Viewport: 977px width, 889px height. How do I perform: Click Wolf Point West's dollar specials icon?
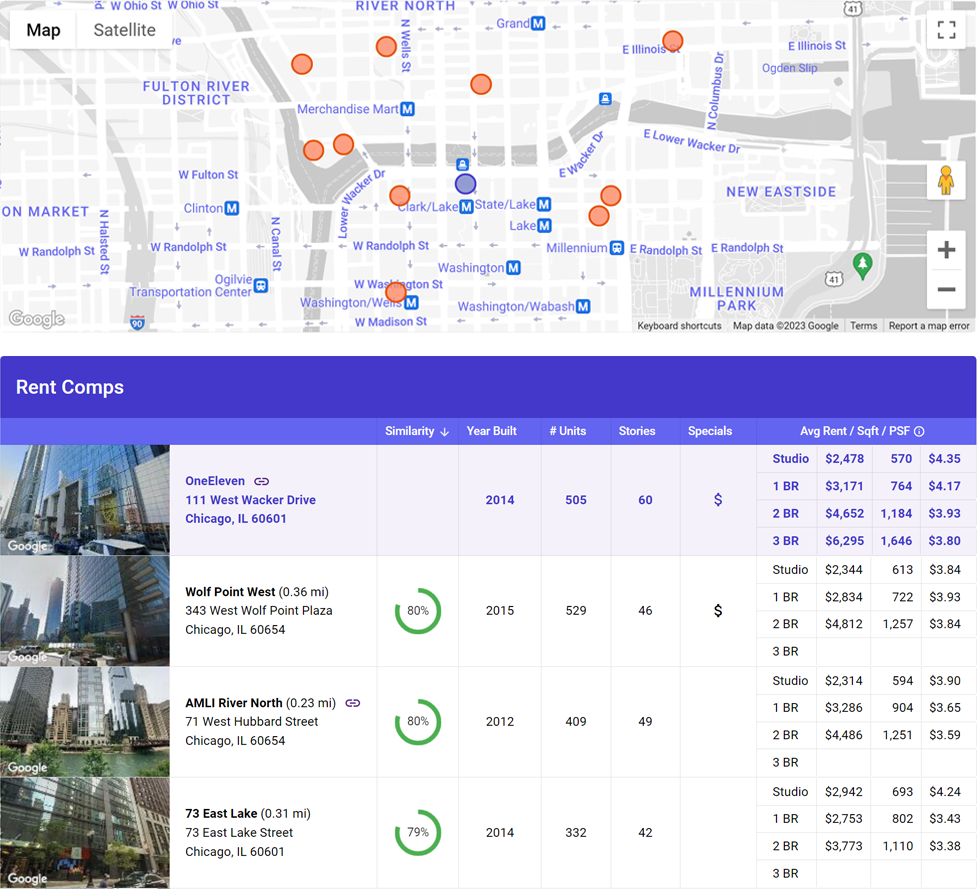click(717, 611)
